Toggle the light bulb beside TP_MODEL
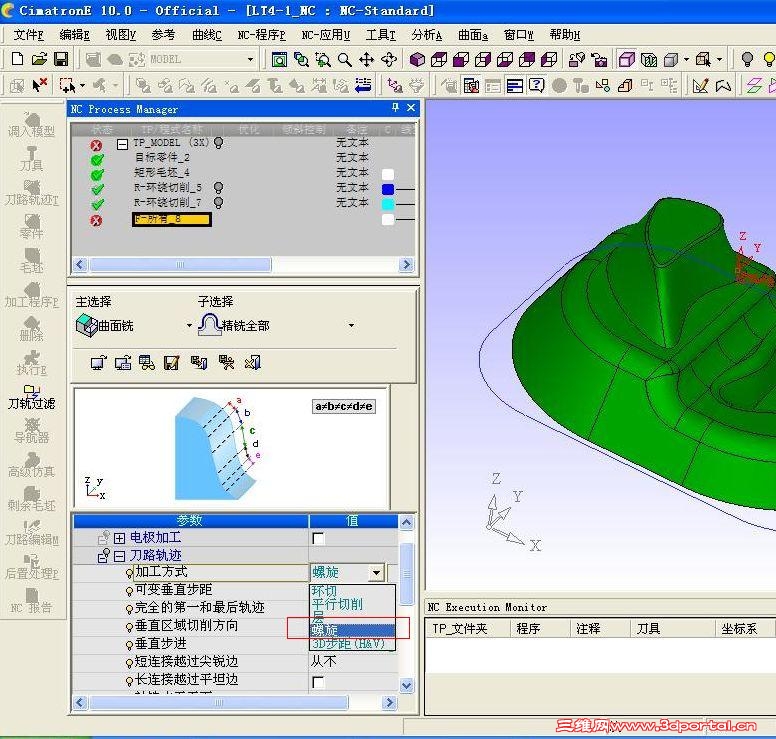 218,143
